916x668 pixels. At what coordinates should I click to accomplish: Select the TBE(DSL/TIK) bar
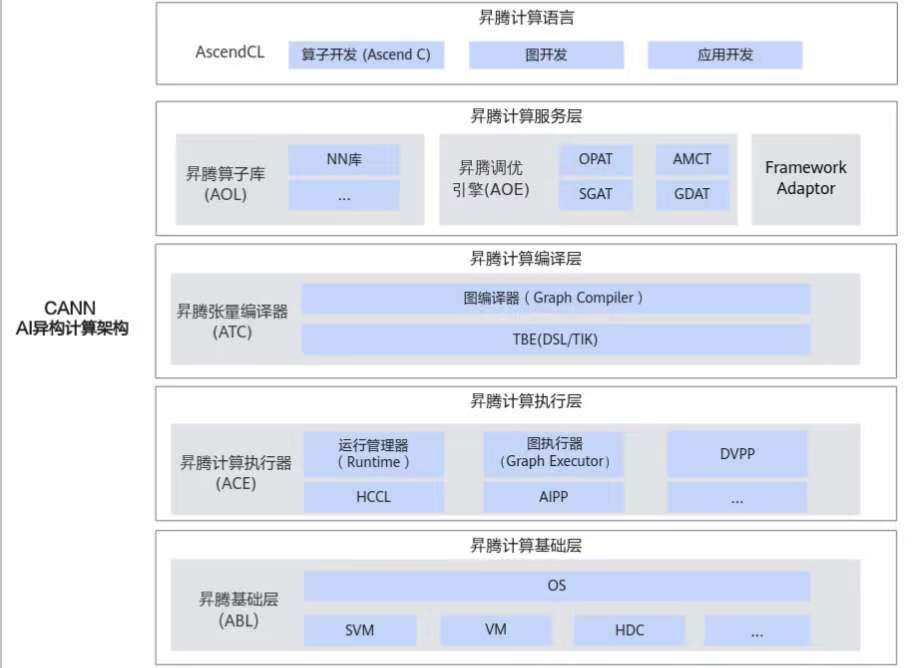point(556,340)
